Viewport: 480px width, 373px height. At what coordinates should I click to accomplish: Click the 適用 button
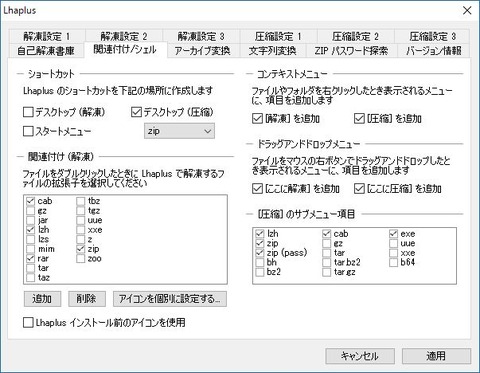pyautogui.click(x=436, y=356)
